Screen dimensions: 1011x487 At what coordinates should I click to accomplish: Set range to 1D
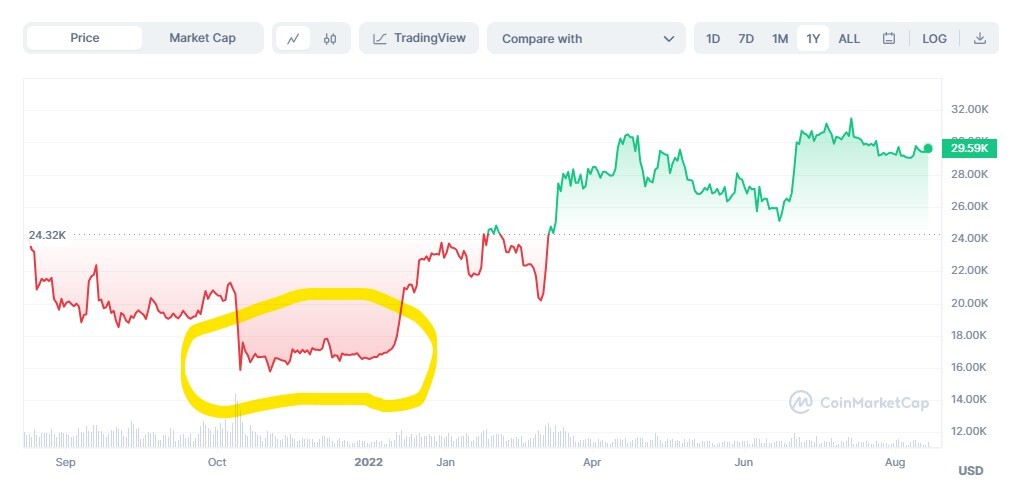click(x=712, y=39)
